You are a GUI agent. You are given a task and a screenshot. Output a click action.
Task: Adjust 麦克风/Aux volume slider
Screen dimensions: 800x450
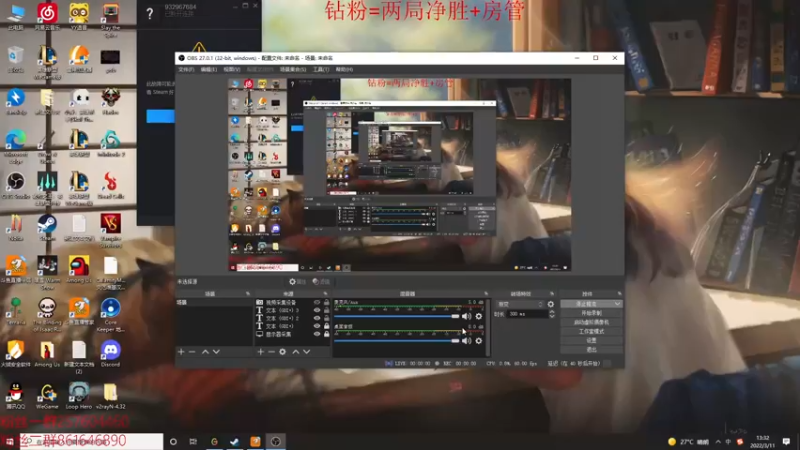[396, 316]
